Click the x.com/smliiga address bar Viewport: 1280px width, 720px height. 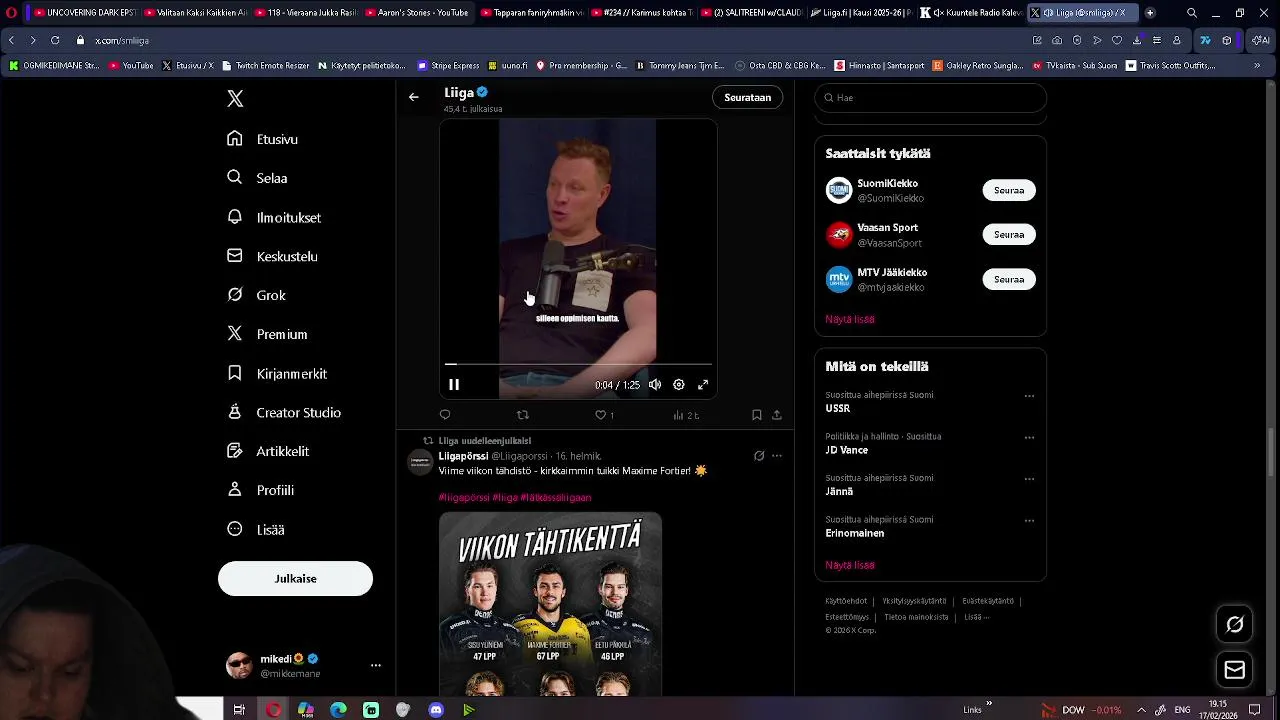122,40
